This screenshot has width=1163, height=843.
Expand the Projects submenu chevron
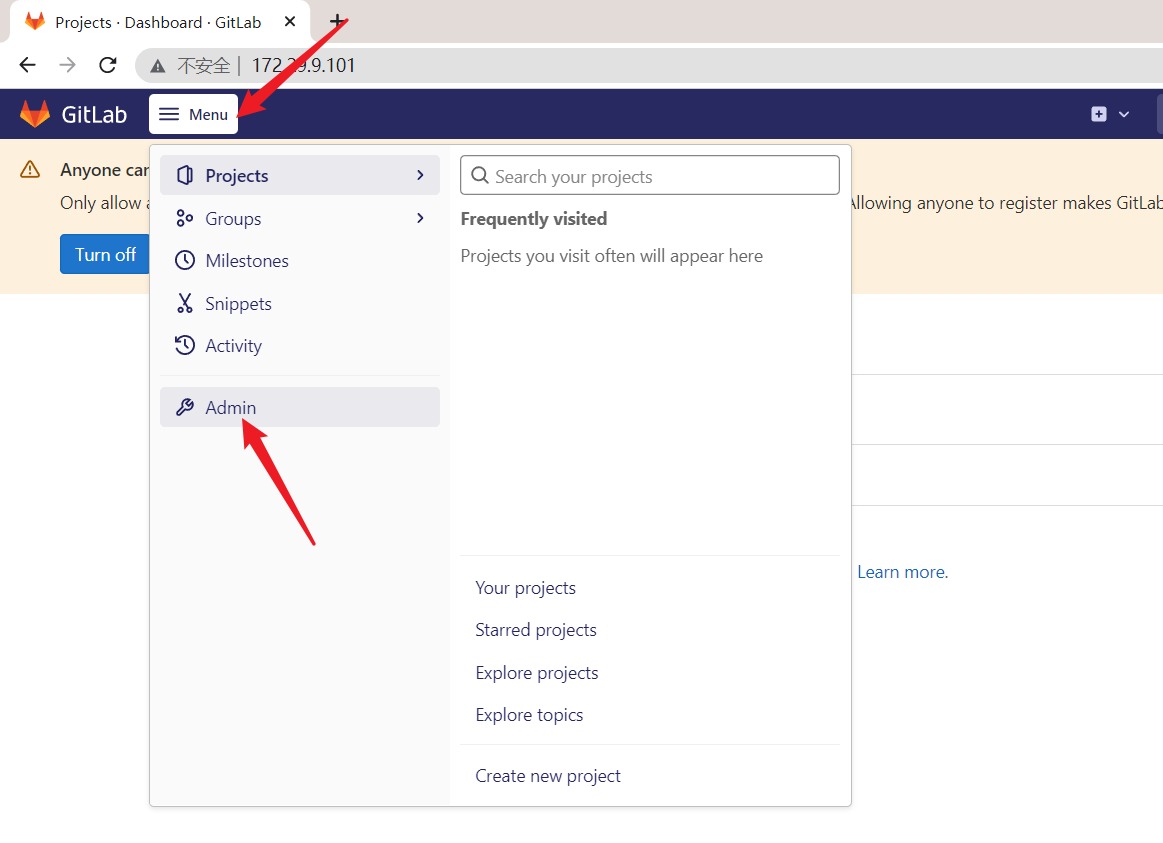421,176
